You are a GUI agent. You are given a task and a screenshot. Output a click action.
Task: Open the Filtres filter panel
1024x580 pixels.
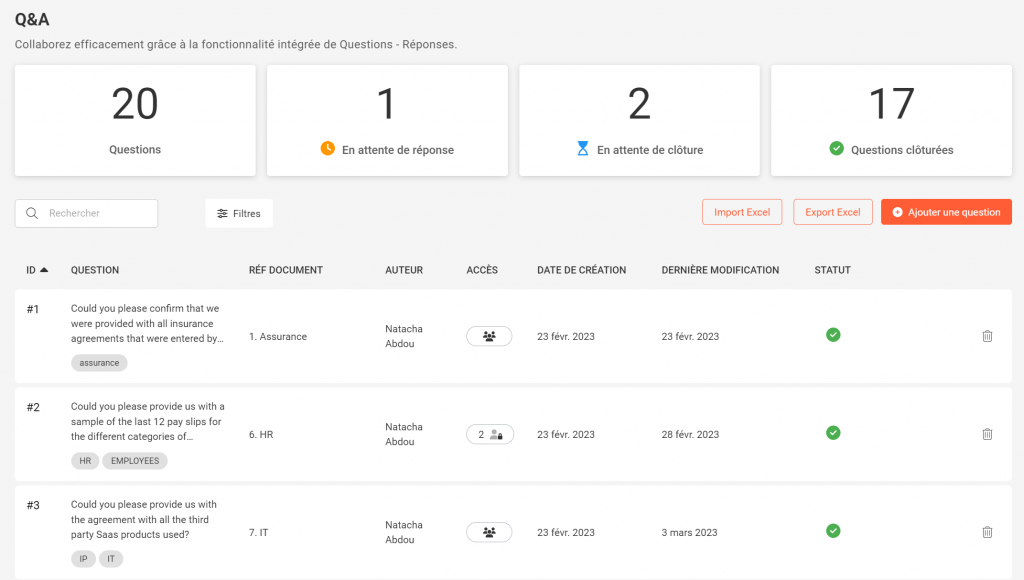pyautogui.click(x=239, y=213)
